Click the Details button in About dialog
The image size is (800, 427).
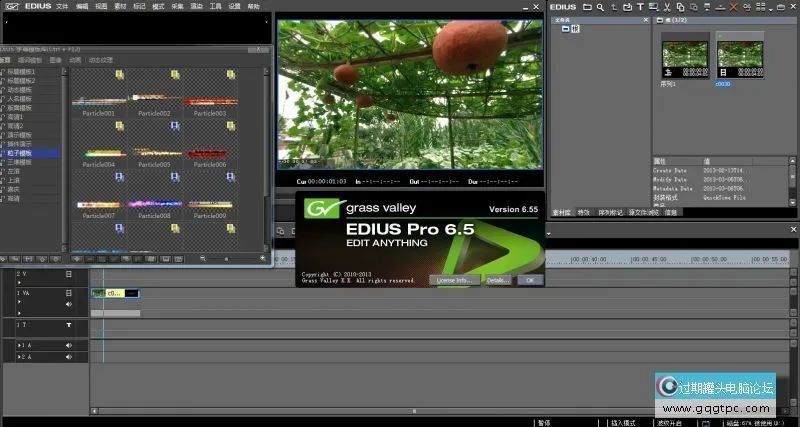pos(497,280)
